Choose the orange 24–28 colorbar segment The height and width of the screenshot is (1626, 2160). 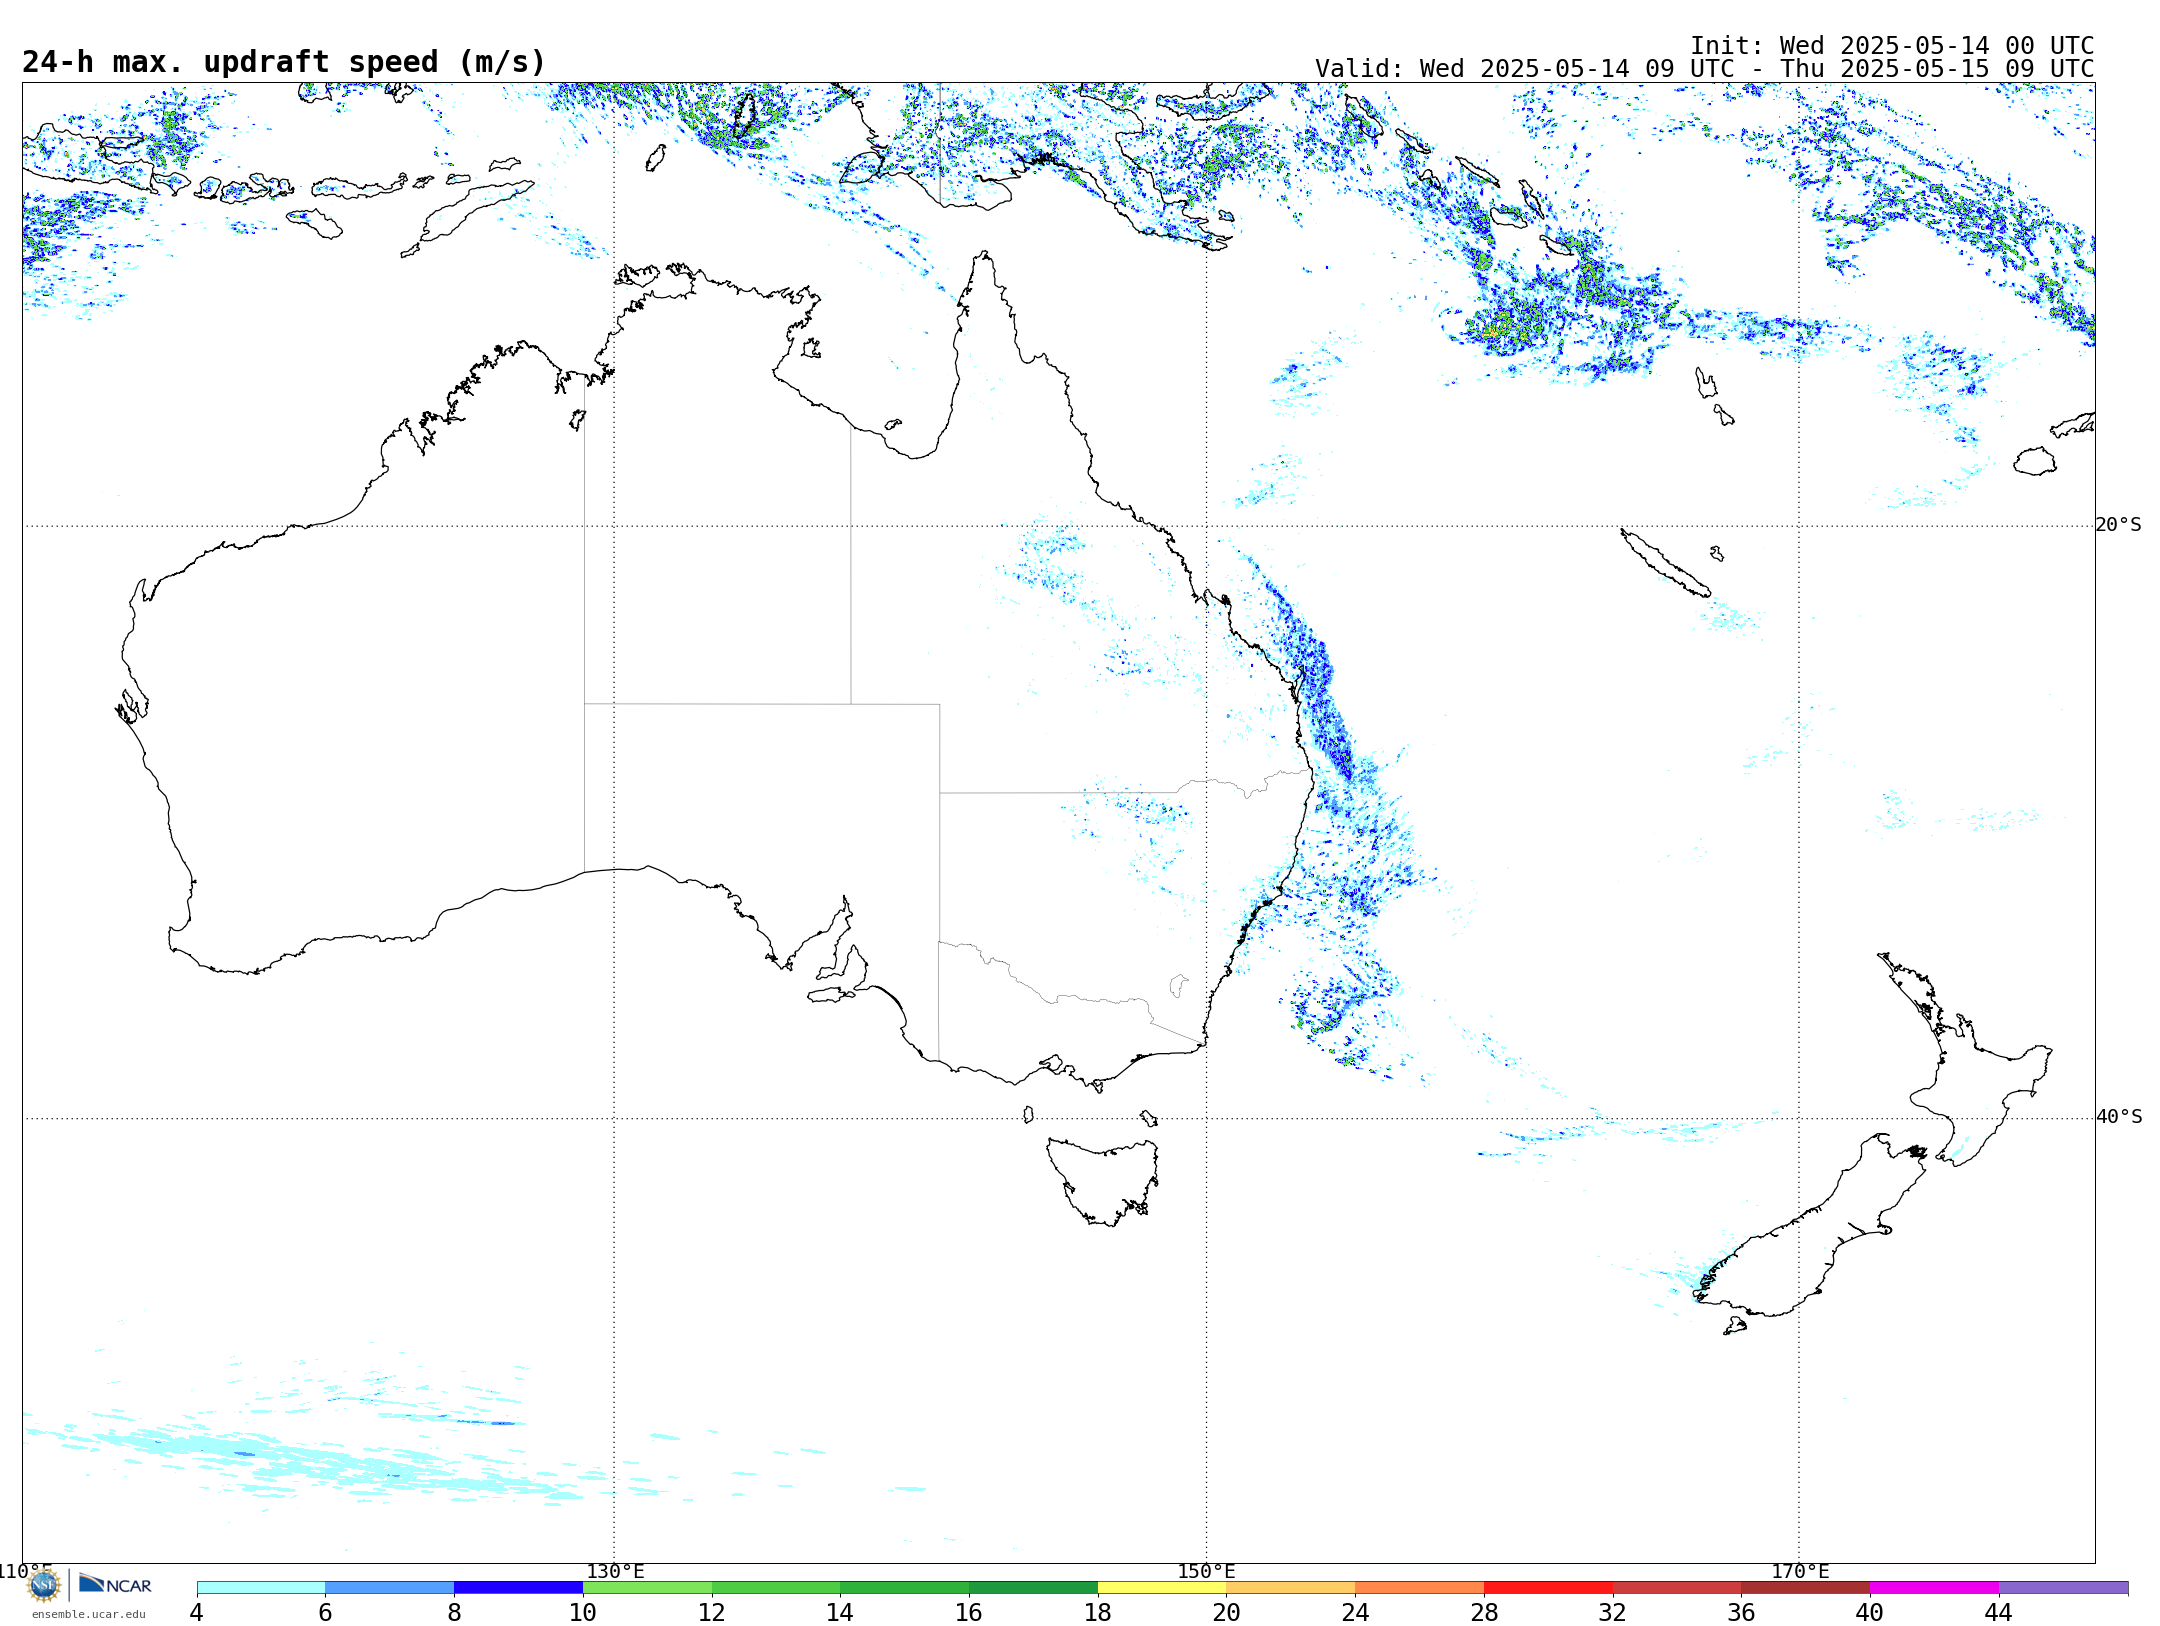tap(1420, 1588)
